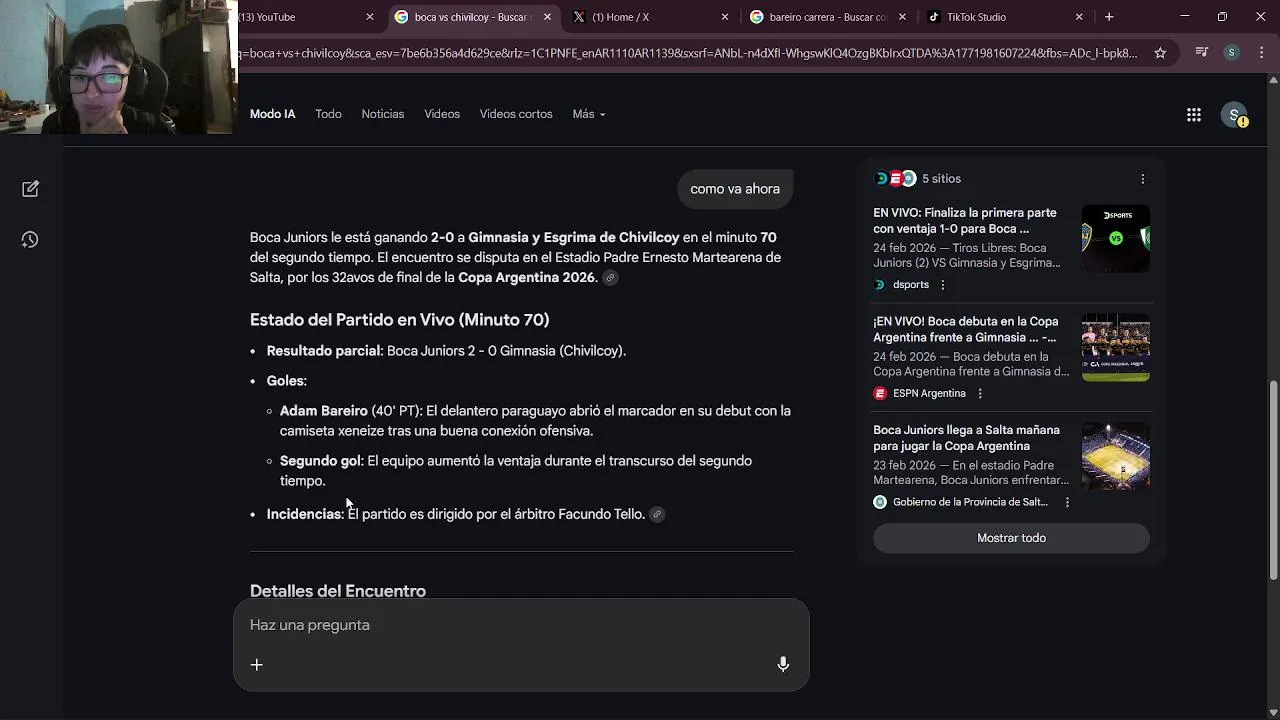Screen dimensions: 1280x720
Task: Open more options for ESPN Argentina source
Action: pos(980,394)
